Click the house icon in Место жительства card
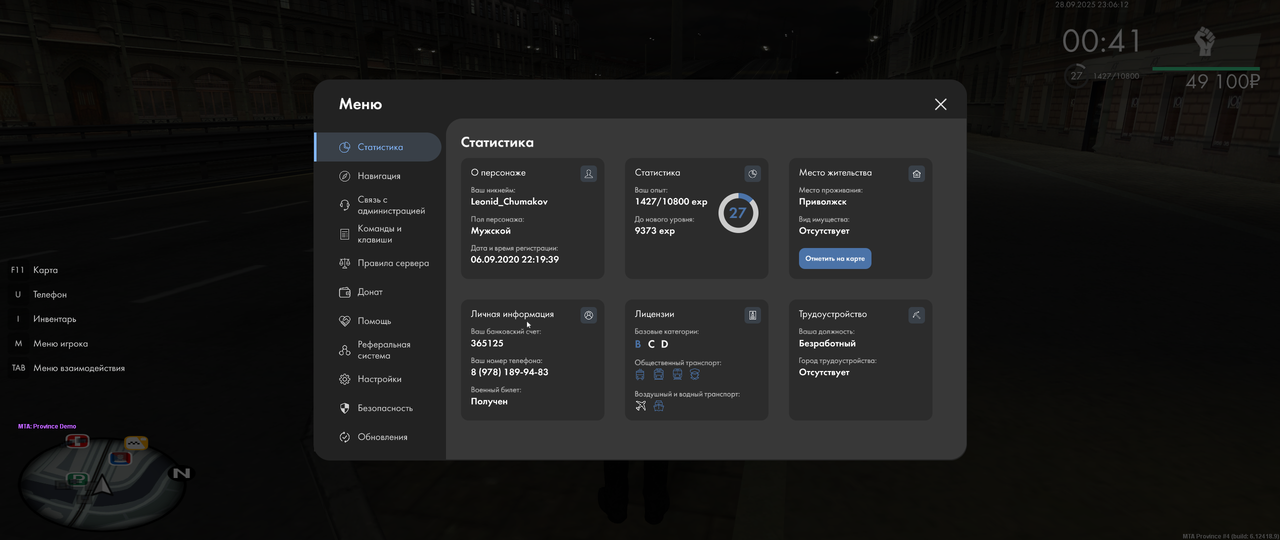Viewport: 1280px width, 540px height. (x=917, y=173)
